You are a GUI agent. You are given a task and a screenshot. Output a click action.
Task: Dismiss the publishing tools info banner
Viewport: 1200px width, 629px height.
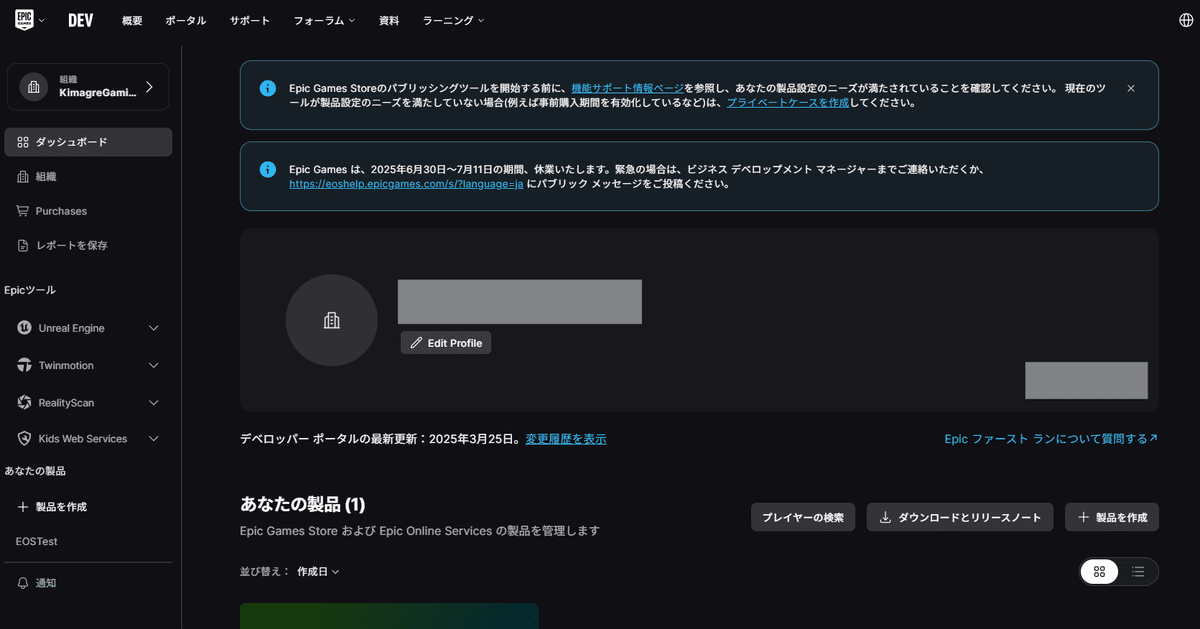click(x=1130, y=88)
